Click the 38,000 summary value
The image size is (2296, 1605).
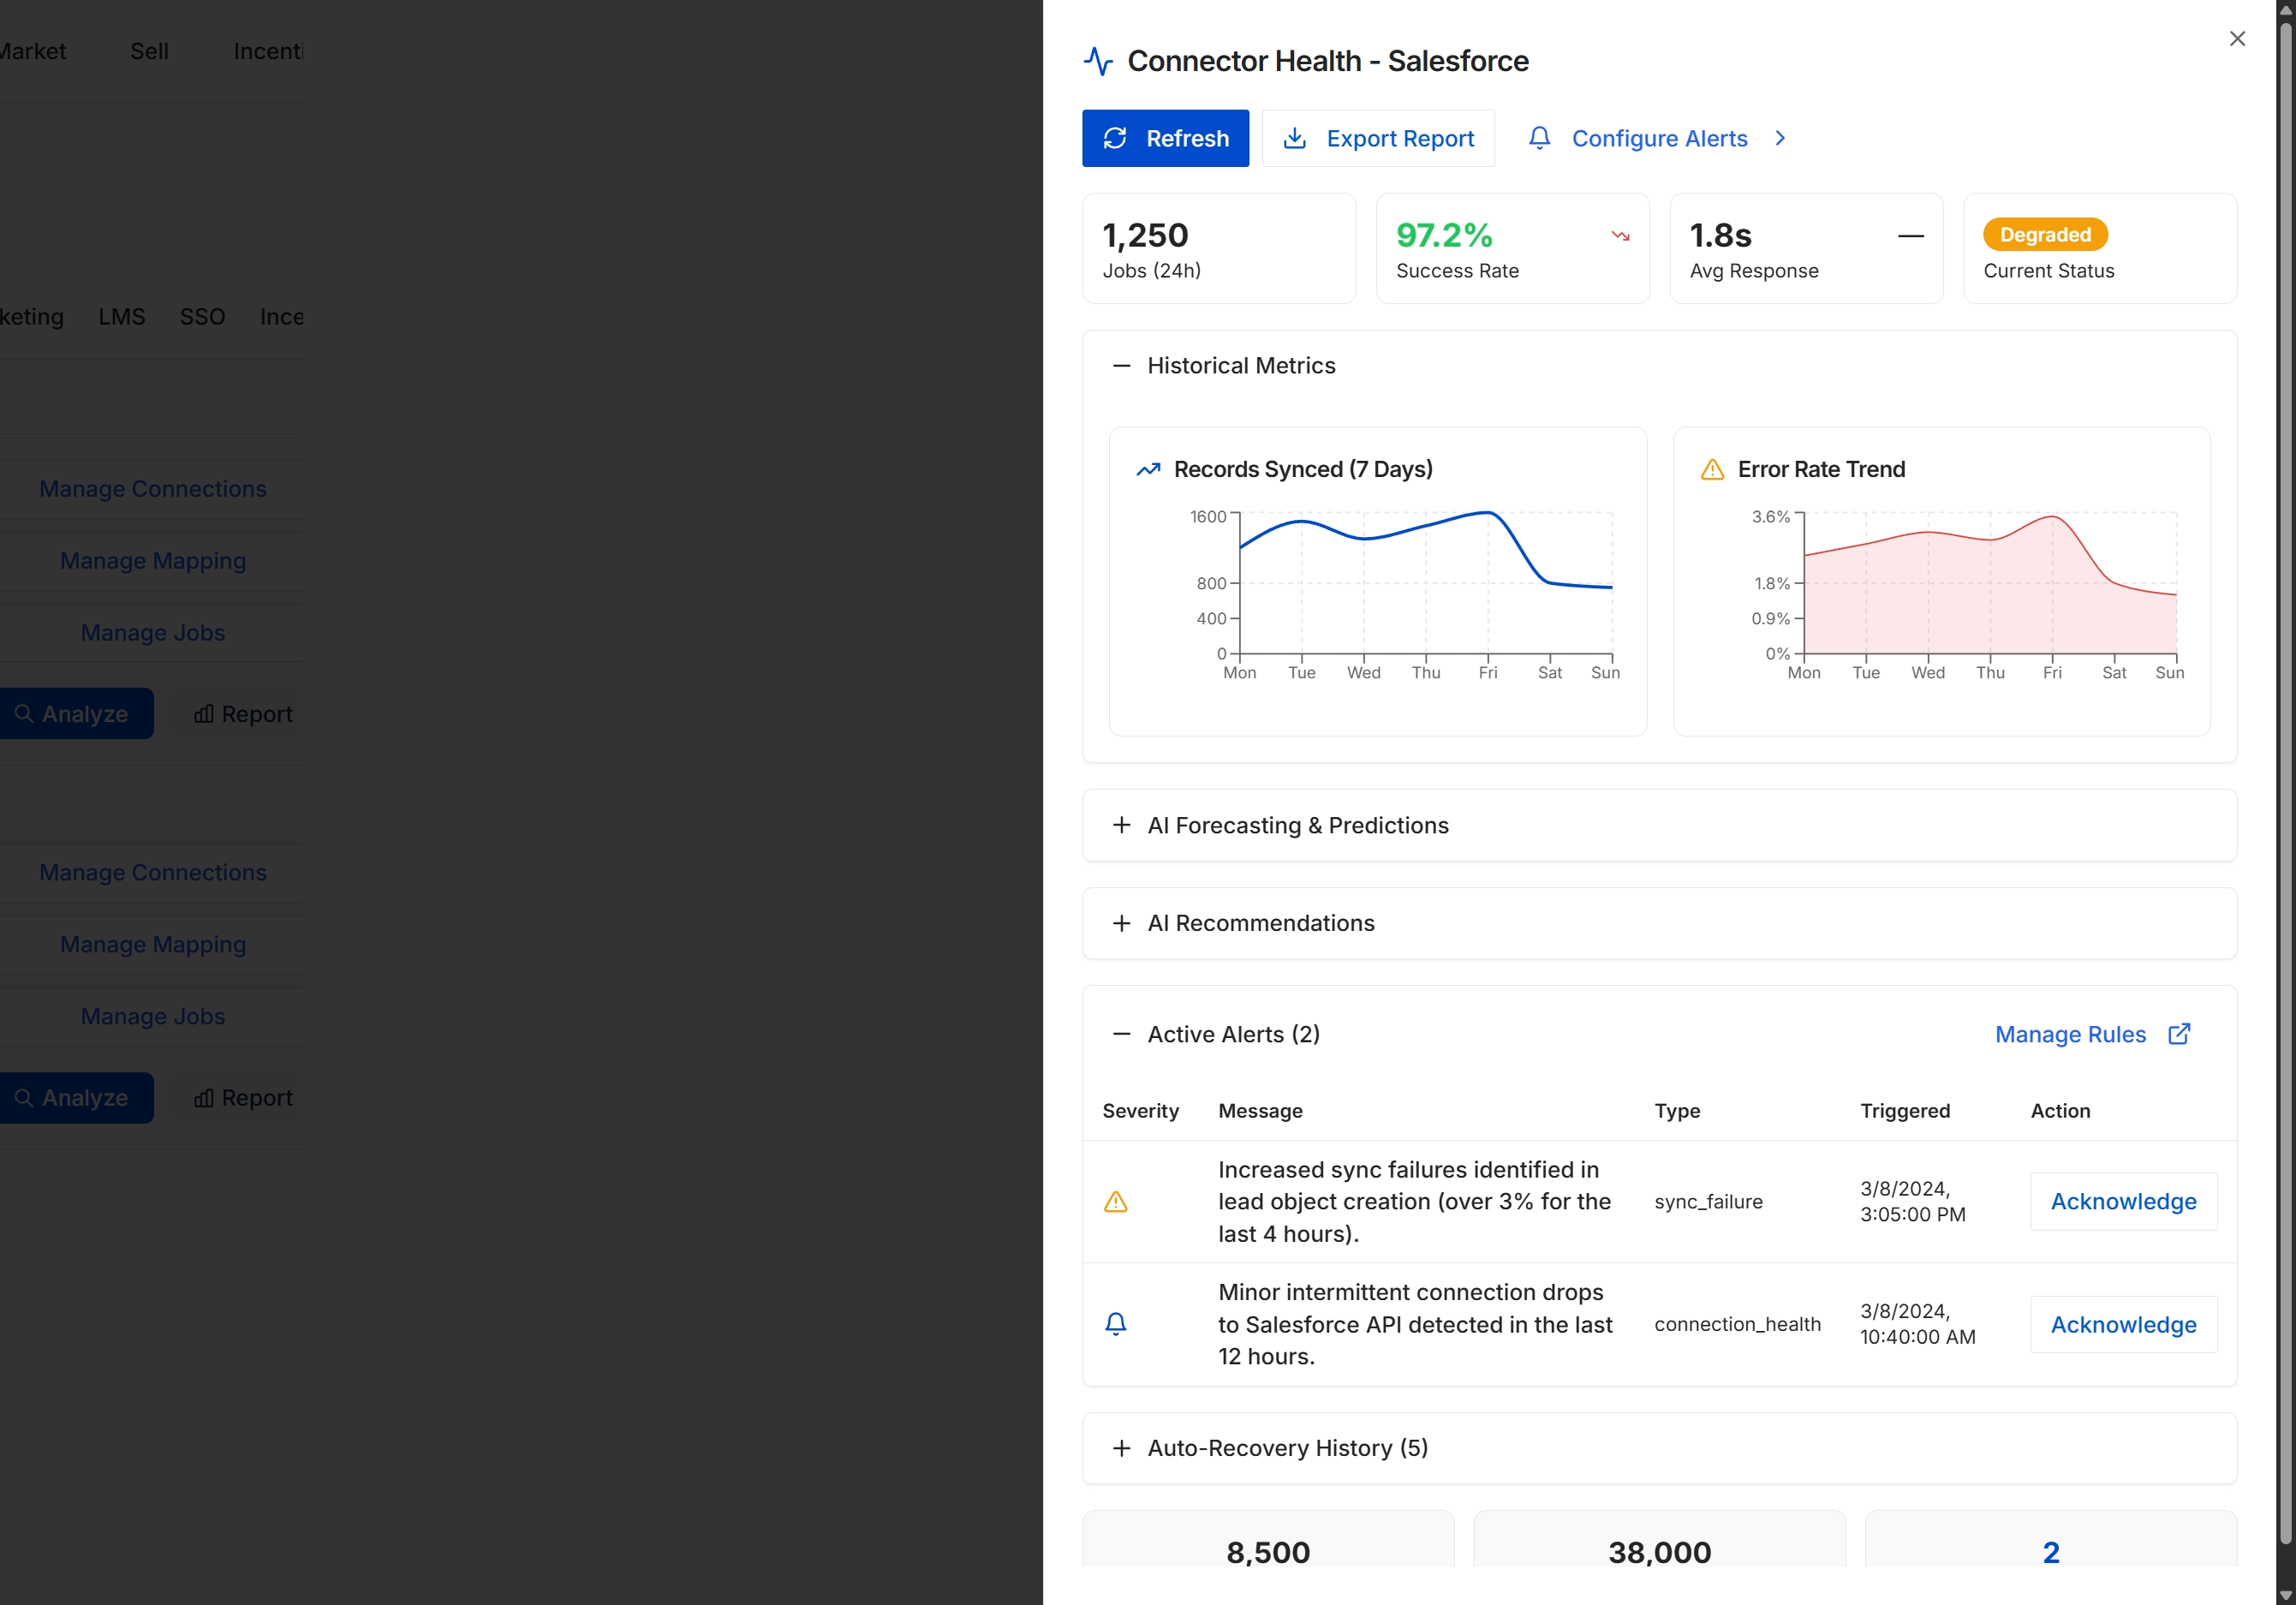1659,1551
